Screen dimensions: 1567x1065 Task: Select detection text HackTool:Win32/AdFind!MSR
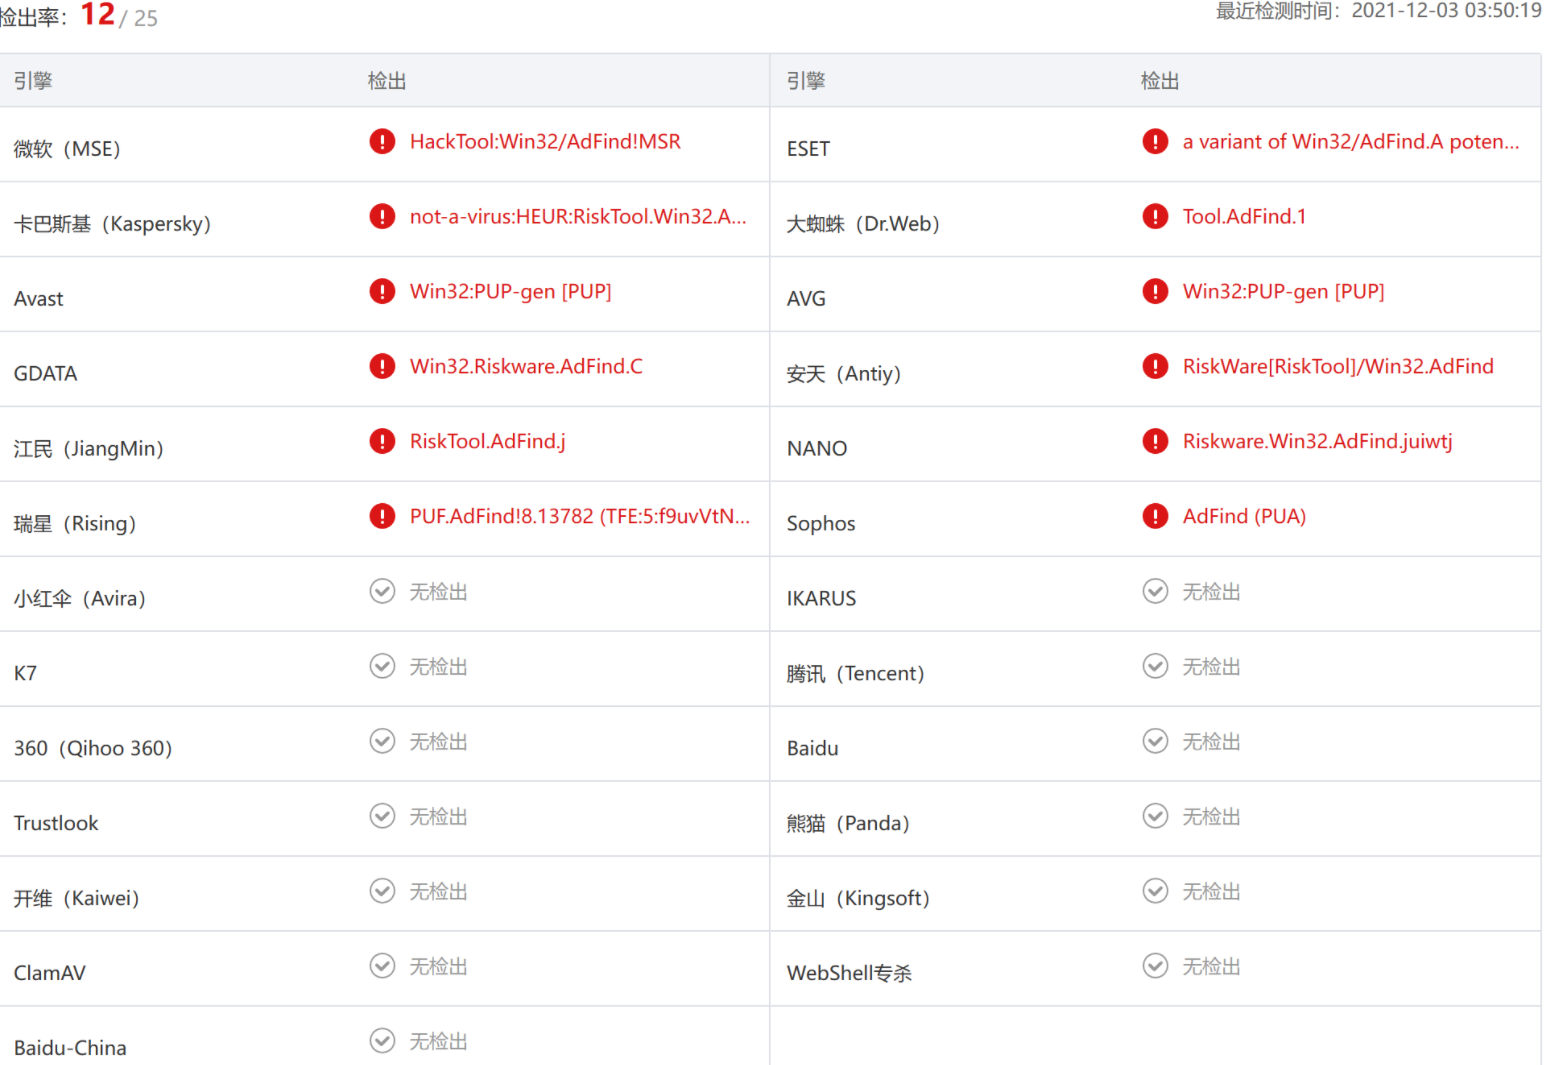[x=545, y=142]
